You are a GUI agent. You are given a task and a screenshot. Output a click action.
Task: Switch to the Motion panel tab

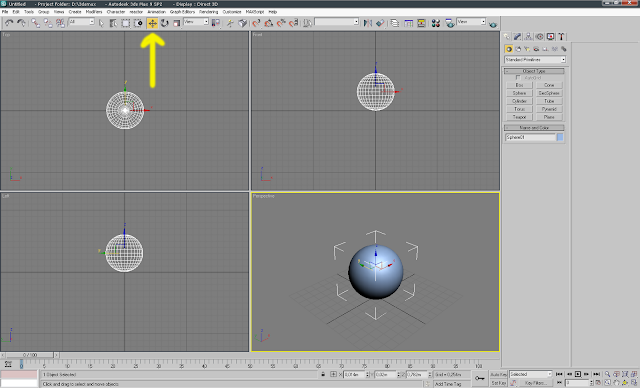coord(540,37)
